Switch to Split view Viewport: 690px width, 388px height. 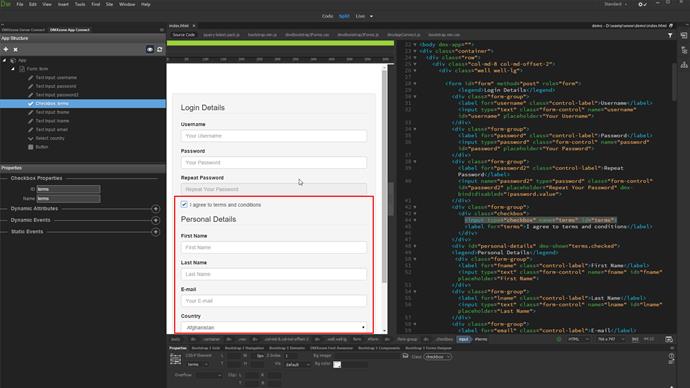pyautogui.click(x=344, y=16)
